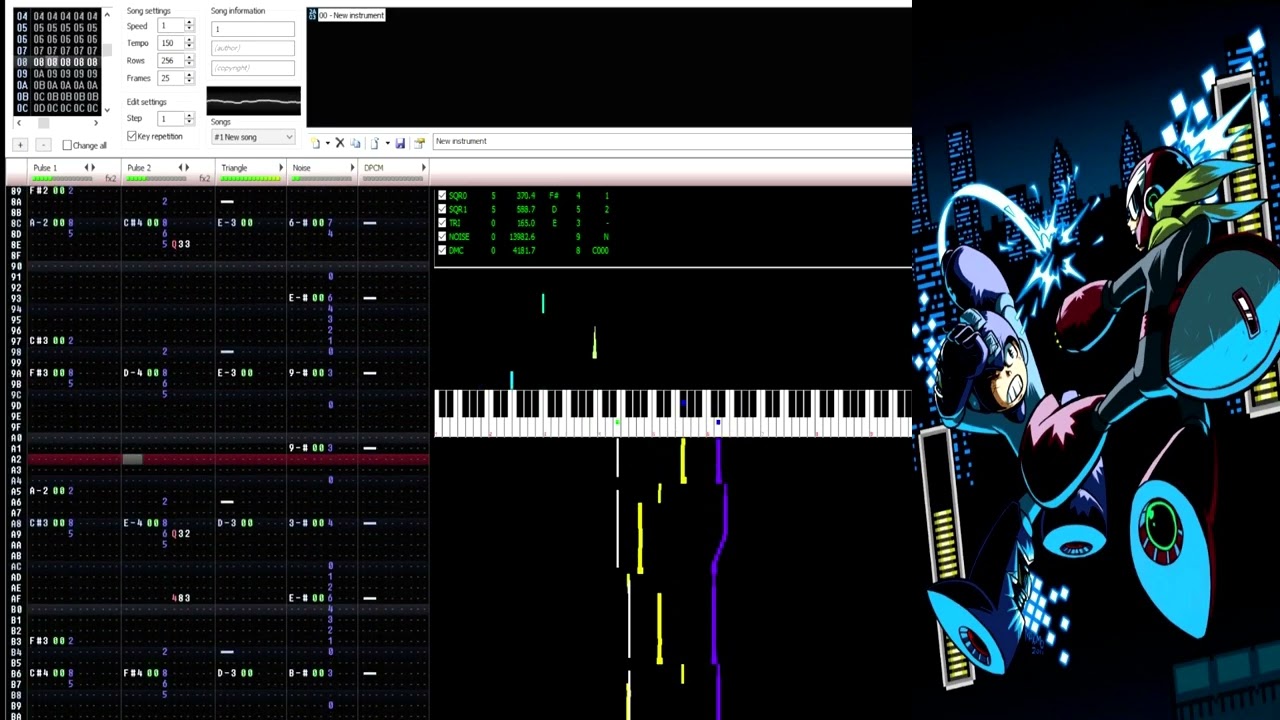Expand Triangle channel effect columns arrow
Image resolution: width=1280 pixels, height=720 pixels.
(x=281, y=167)
